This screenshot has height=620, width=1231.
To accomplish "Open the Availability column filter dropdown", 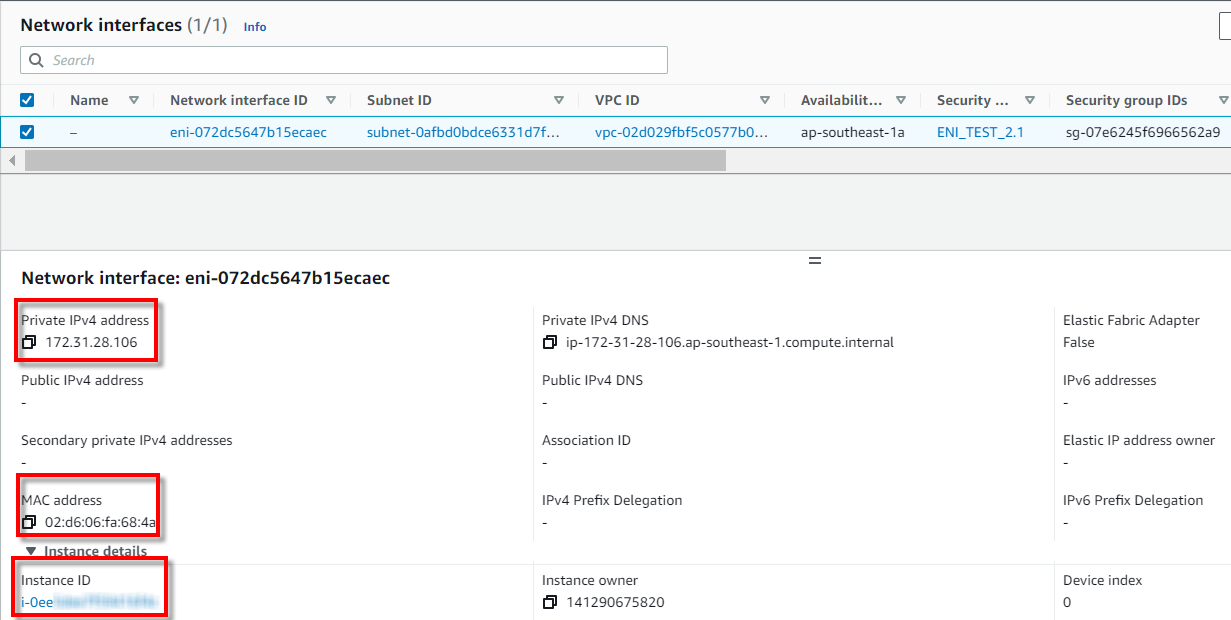I will coord(901,100).
